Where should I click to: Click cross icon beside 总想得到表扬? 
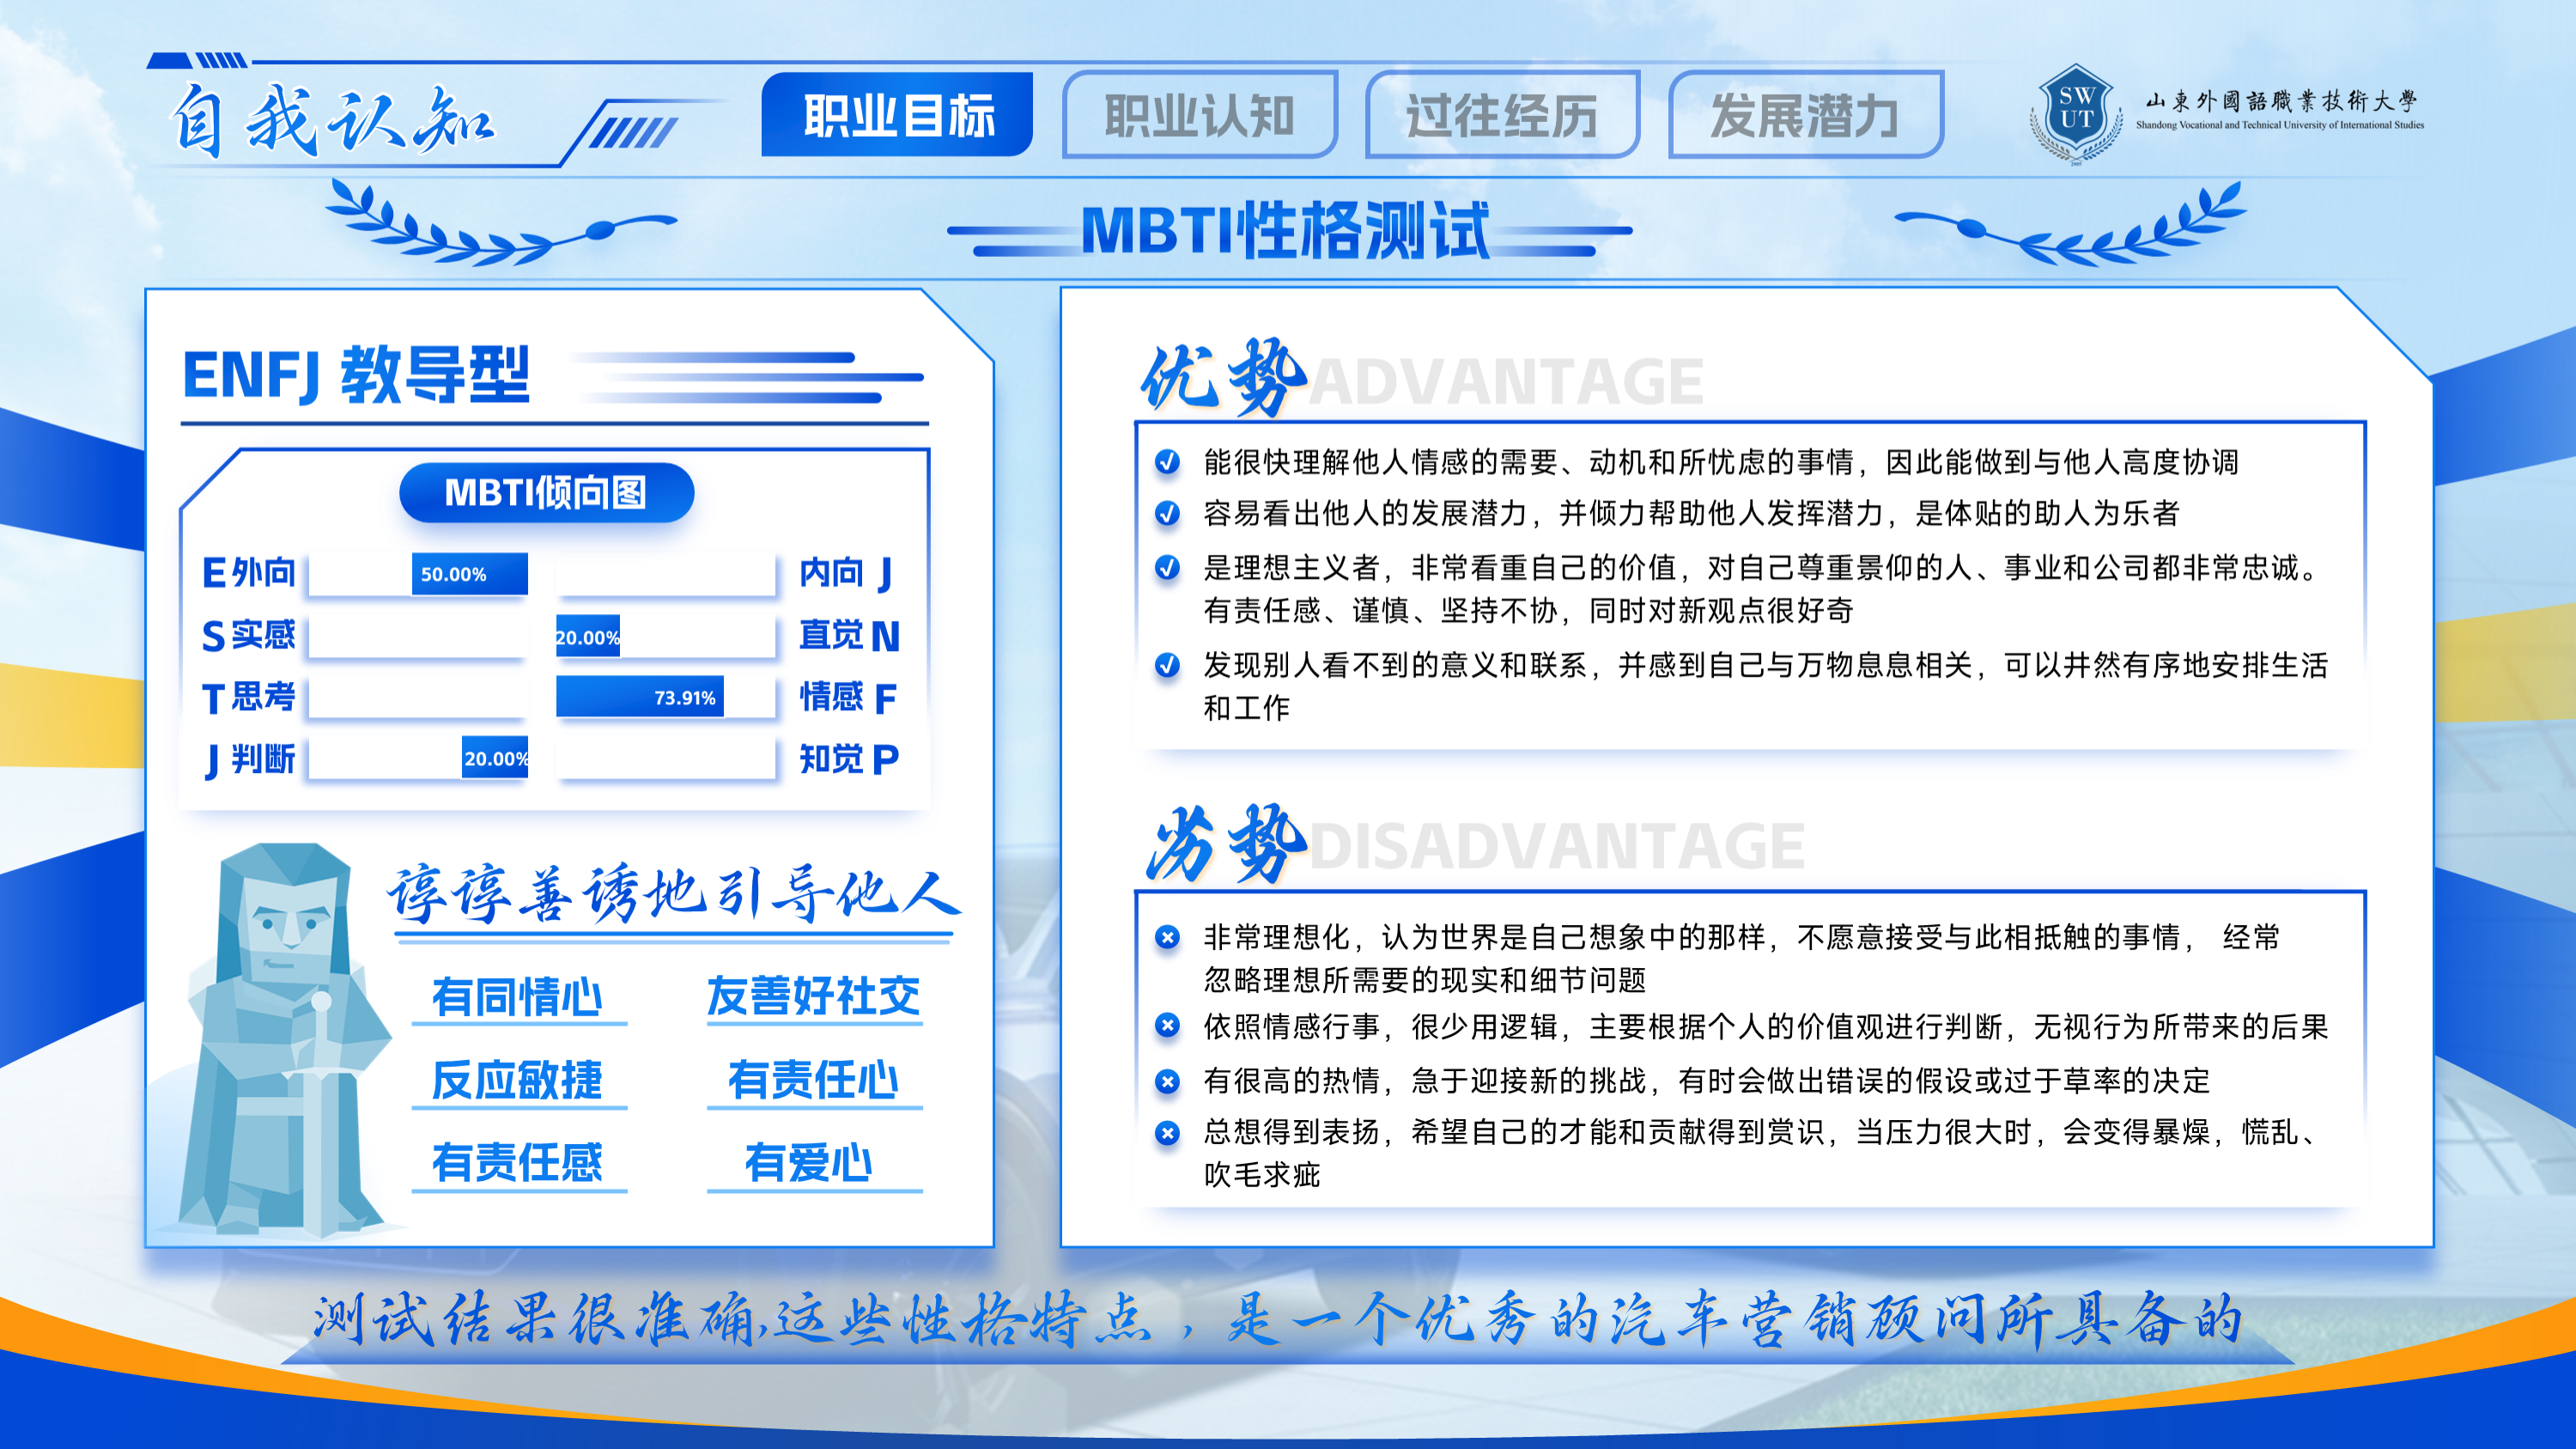1167,1132
